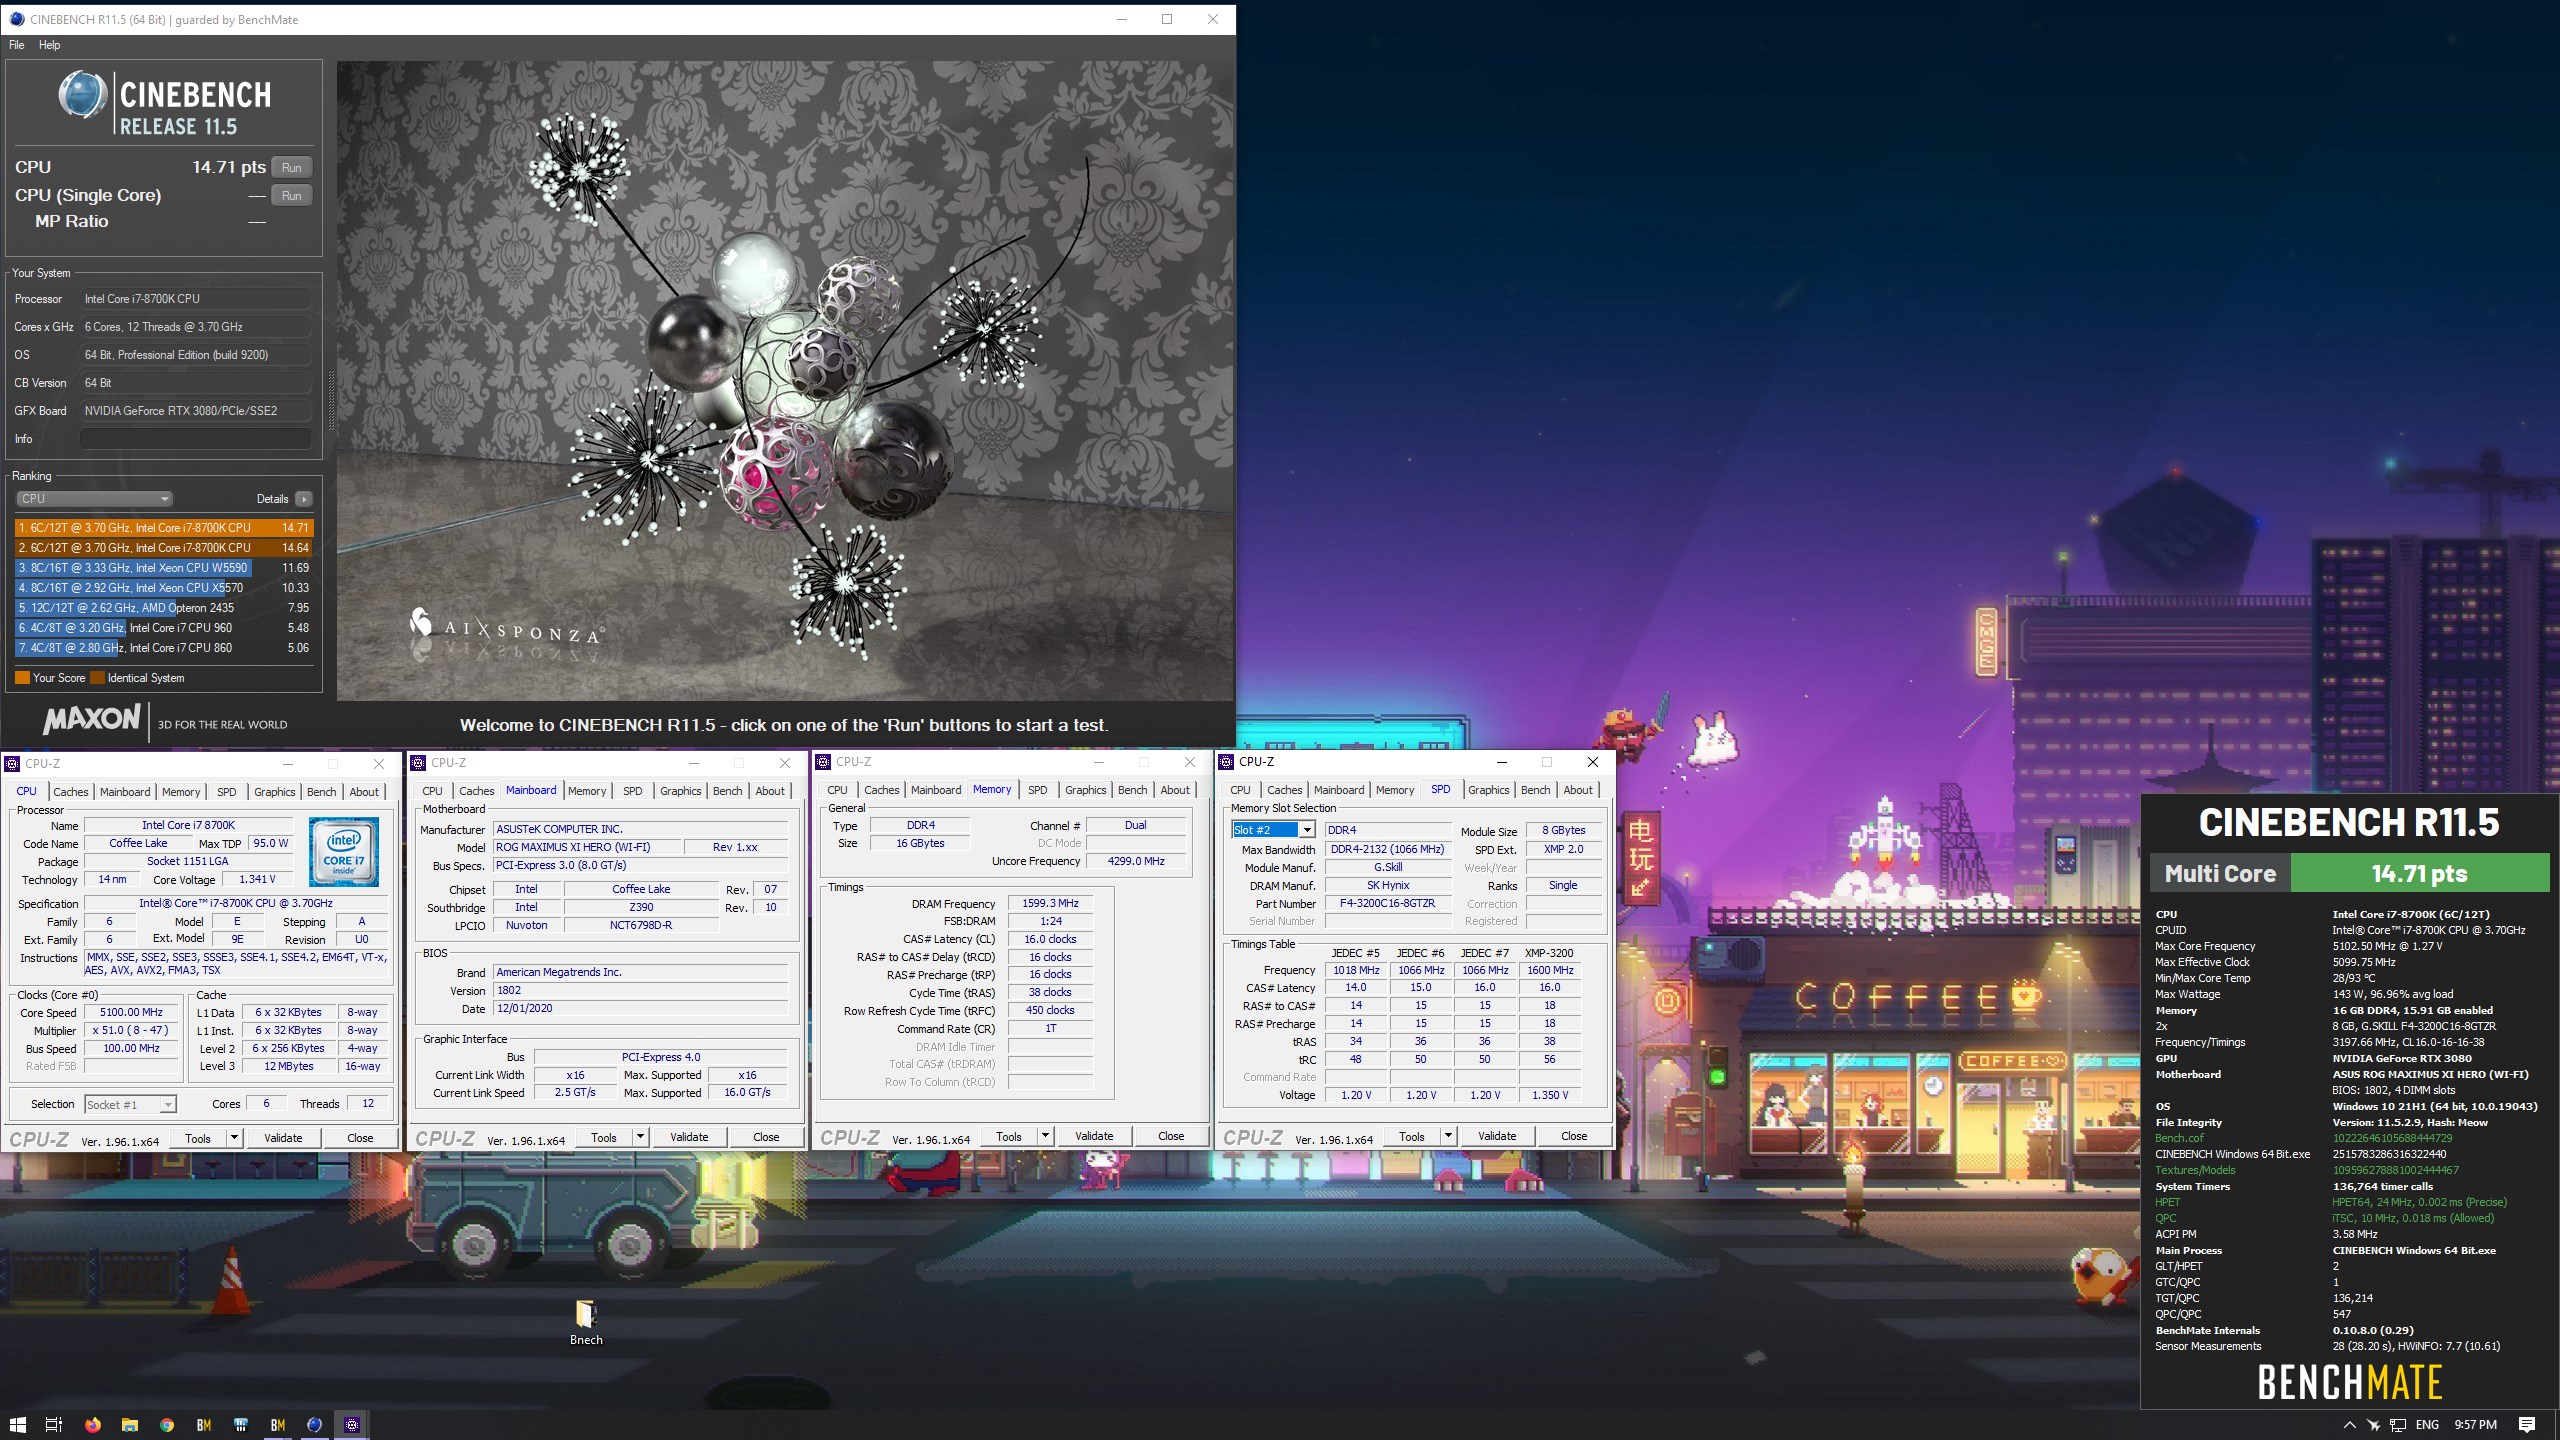Image resolution: width=2560 pixels, height=1440 pixels.
Task: Open the Socket #1 selection dropdown
Action: (130, 1104)
